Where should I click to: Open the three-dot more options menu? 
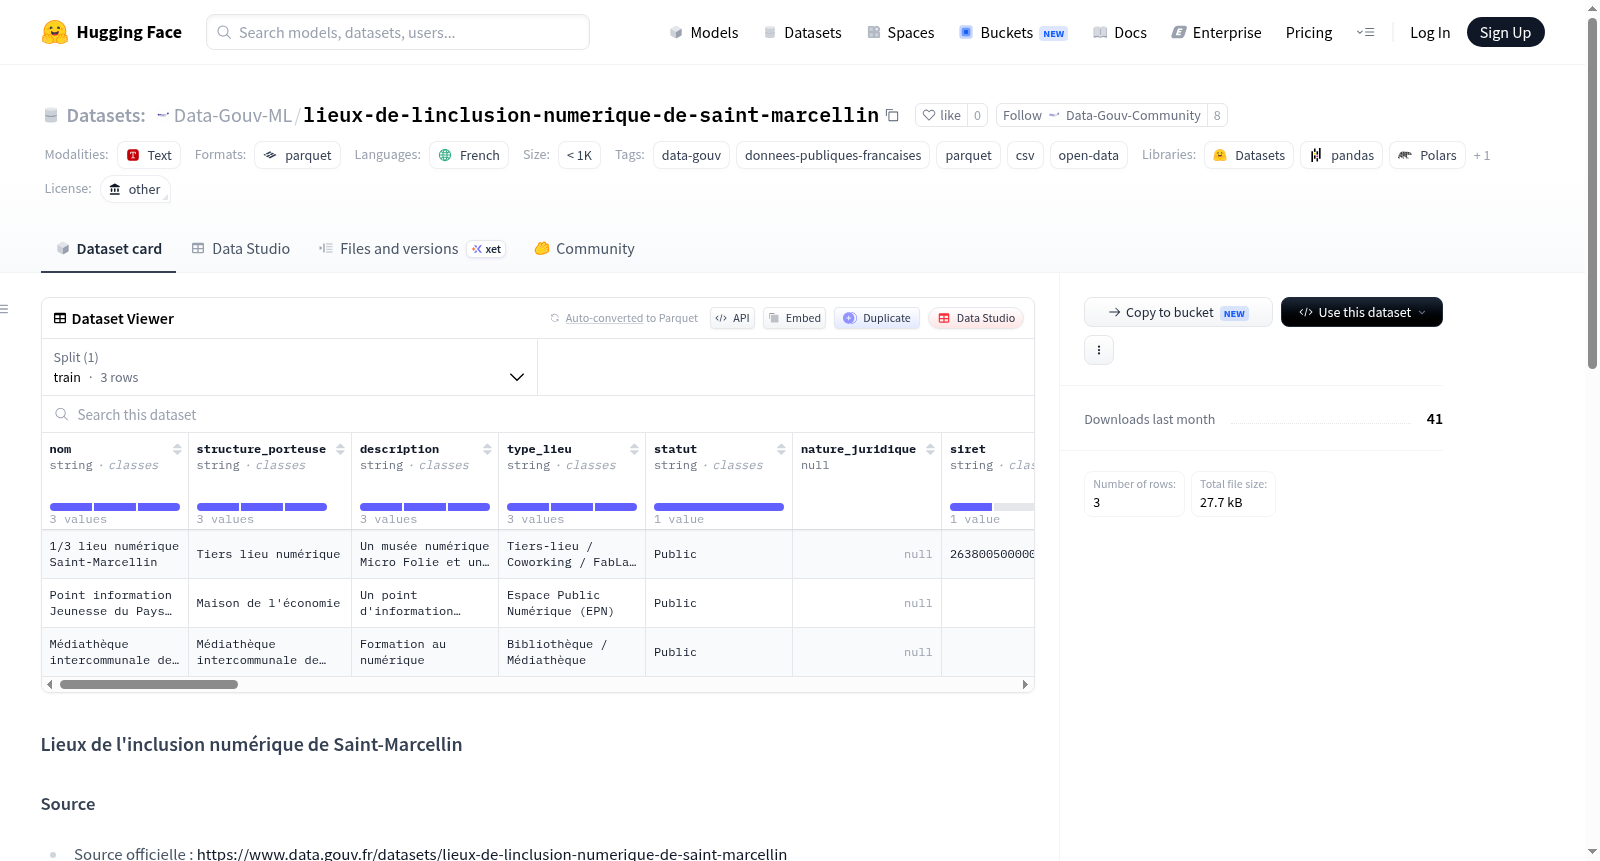(1099, 350)
